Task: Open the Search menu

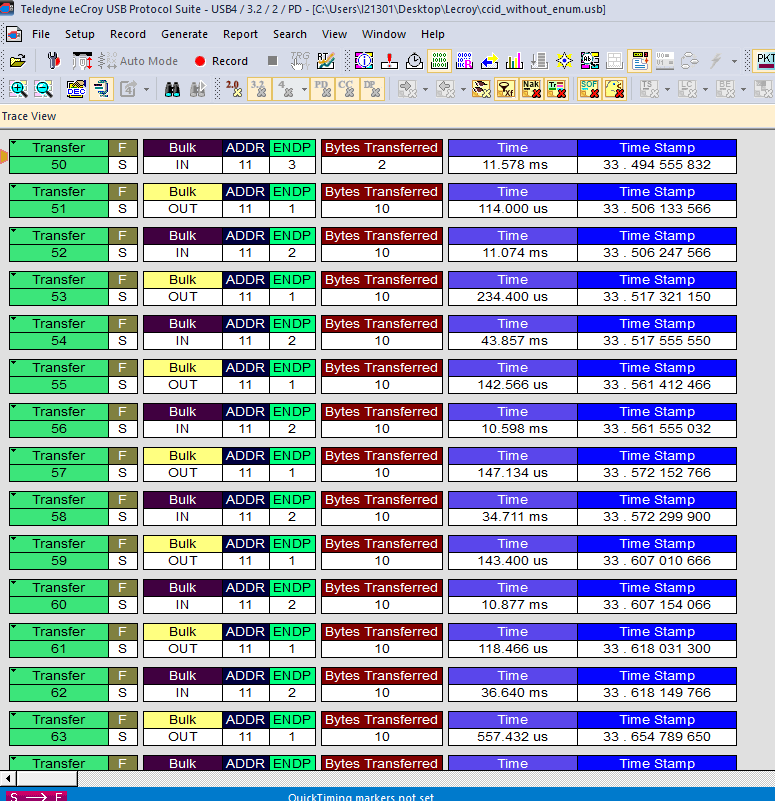Action: [x=290, y=34]
